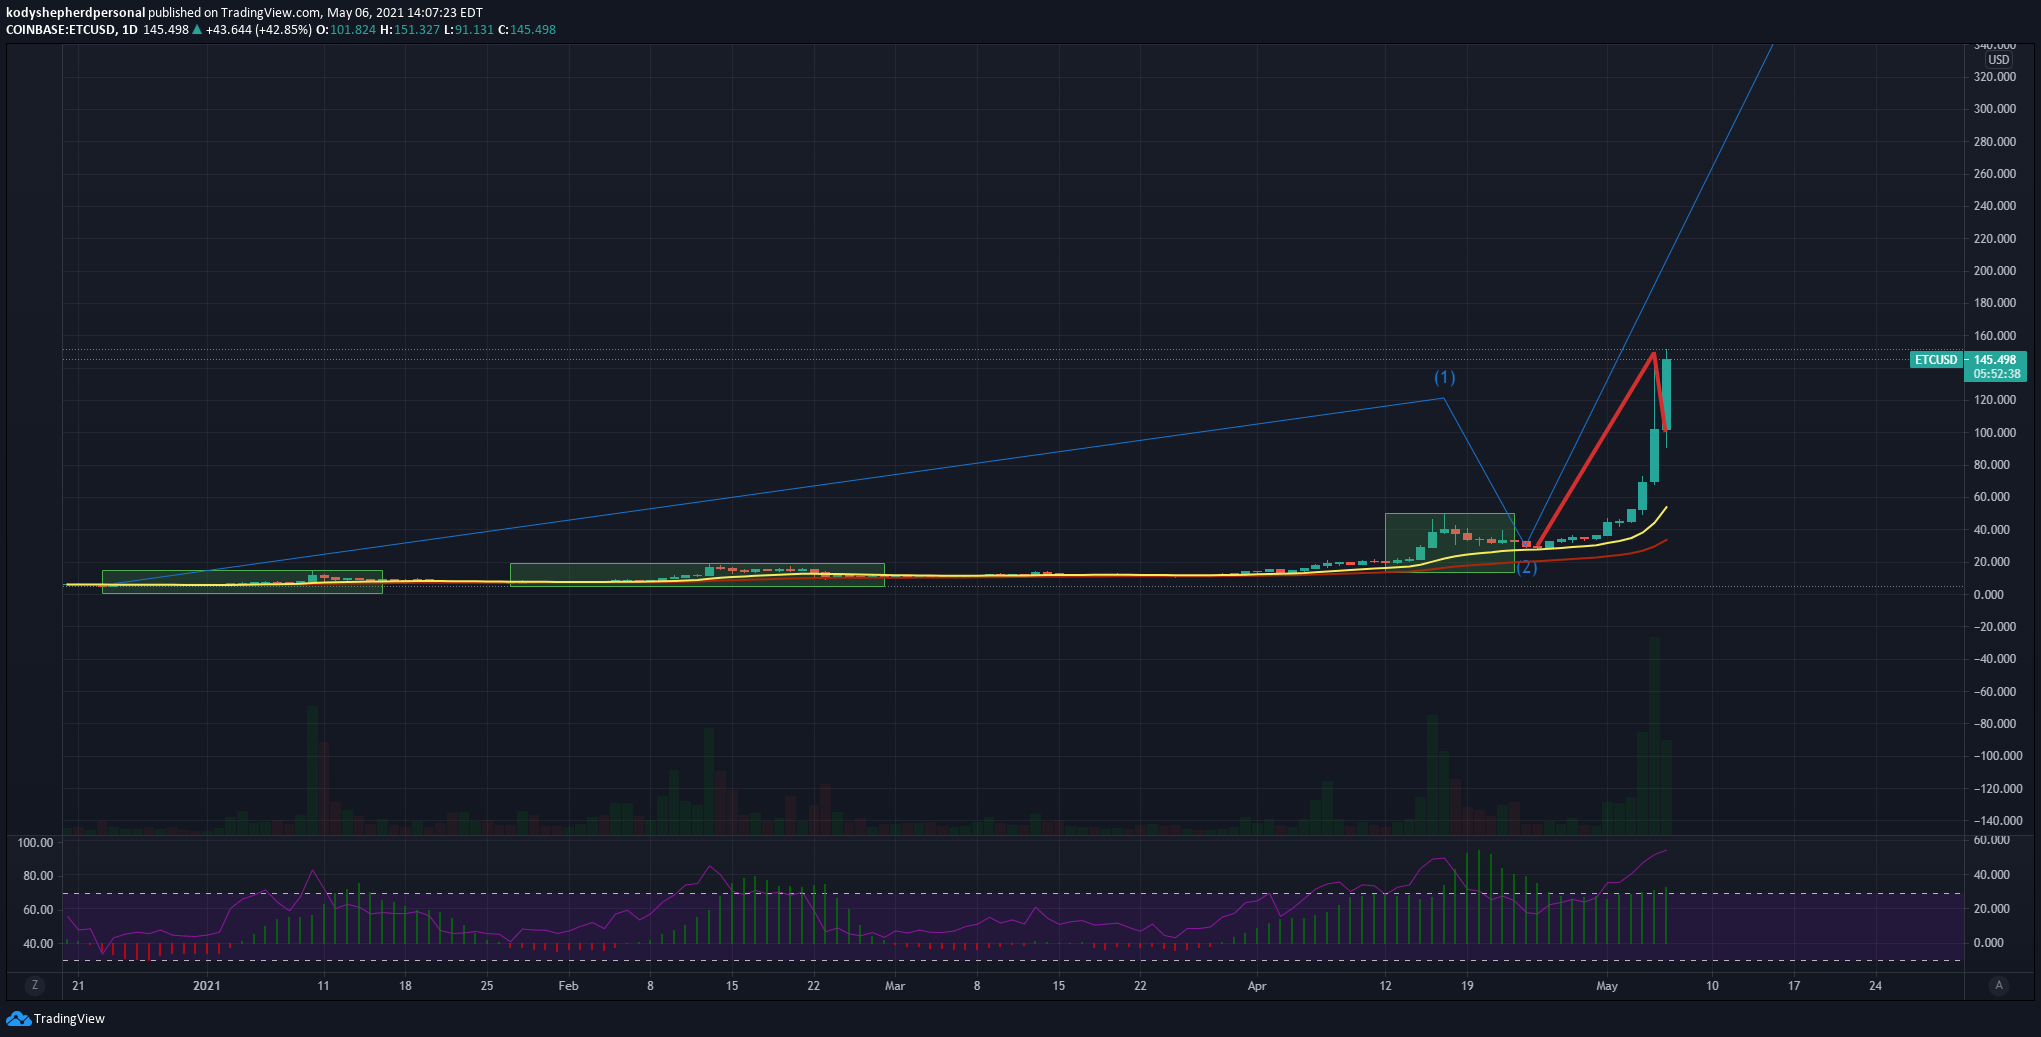The width and height of the screenshot is (2041, 1037).
Task: Click the 80.00 label on RSI left scale
Action: click(x=38, y=876)
